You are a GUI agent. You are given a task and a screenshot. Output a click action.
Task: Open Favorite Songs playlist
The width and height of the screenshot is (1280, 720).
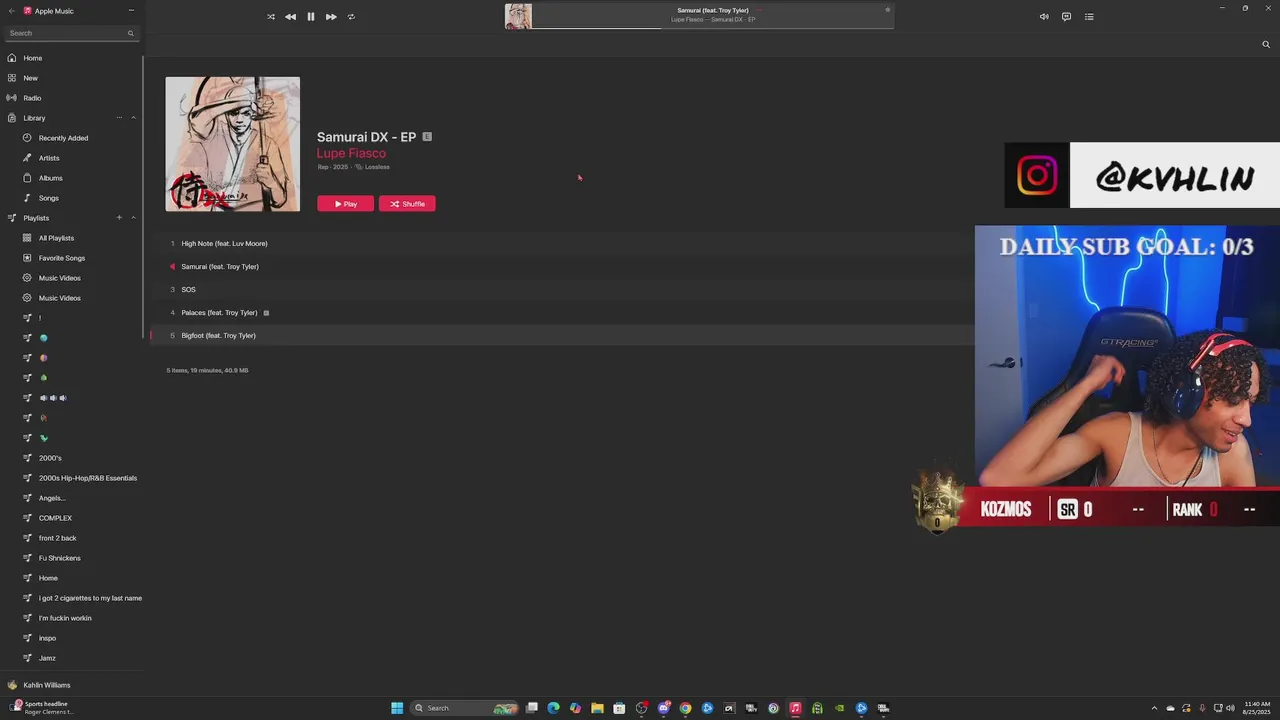coord(61,258)
